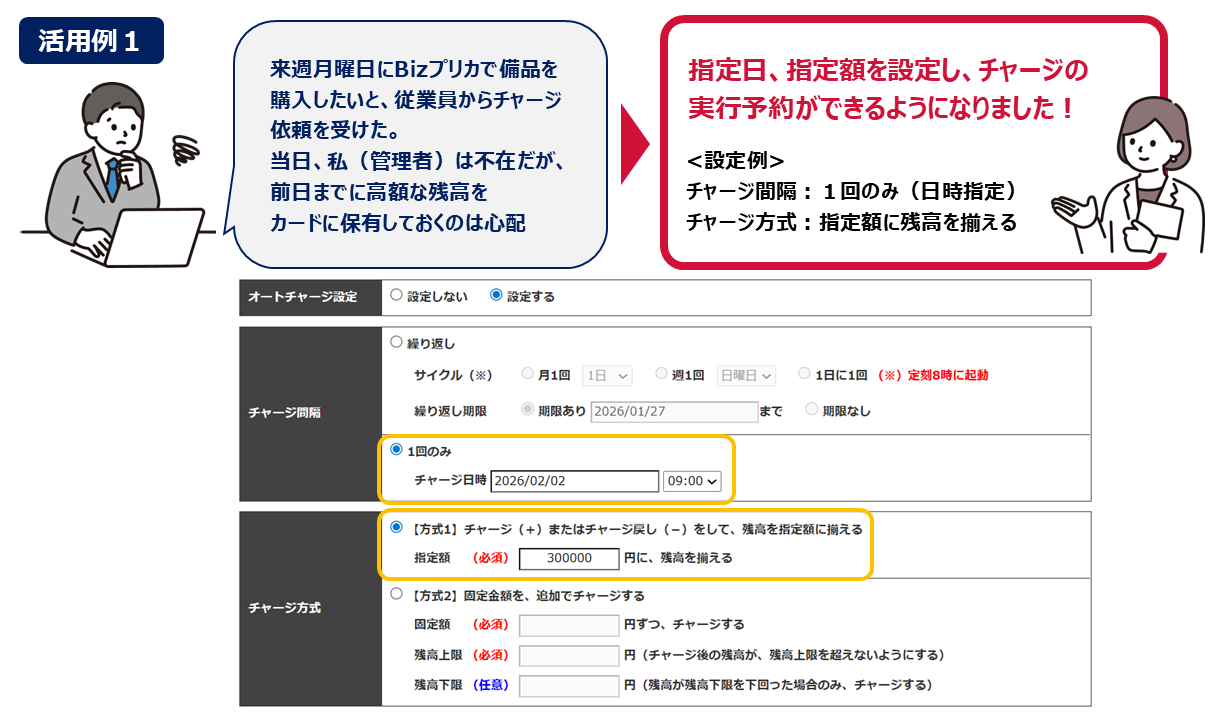
Task: Open the 日曜日 weekday dropdown
Action: click(x=746, y=375)
